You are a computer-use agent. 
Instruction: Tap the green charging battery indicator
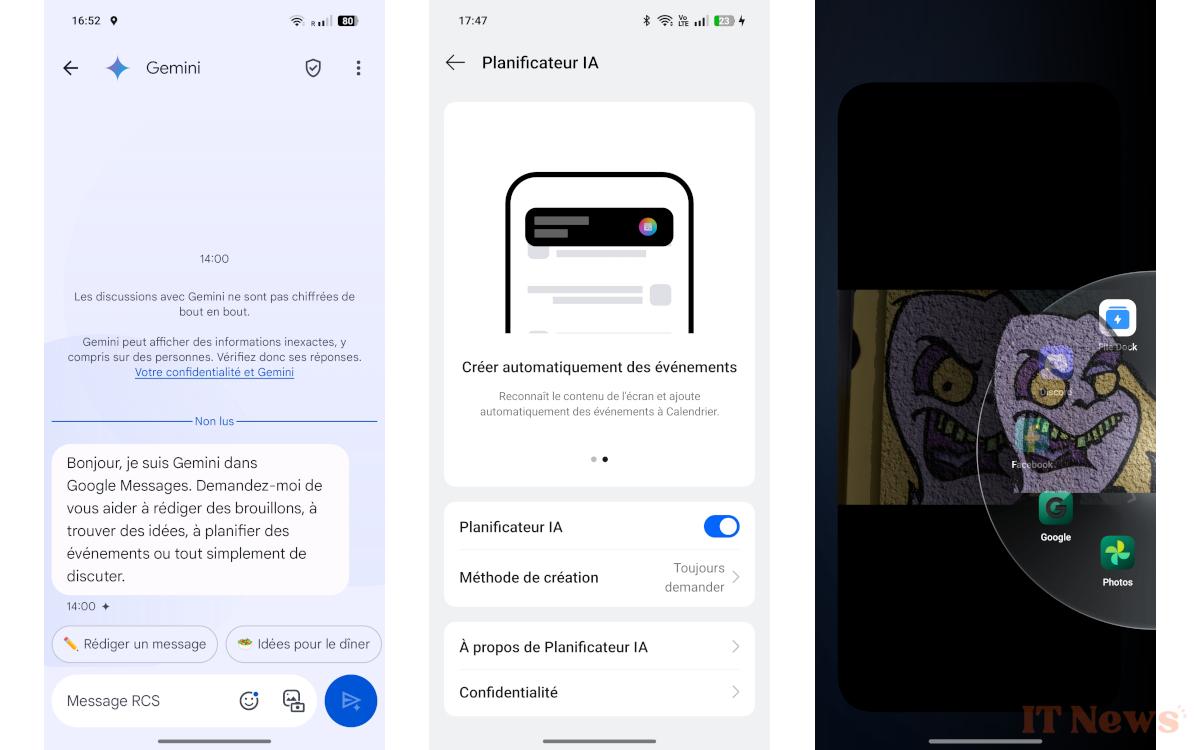(724, 20)
